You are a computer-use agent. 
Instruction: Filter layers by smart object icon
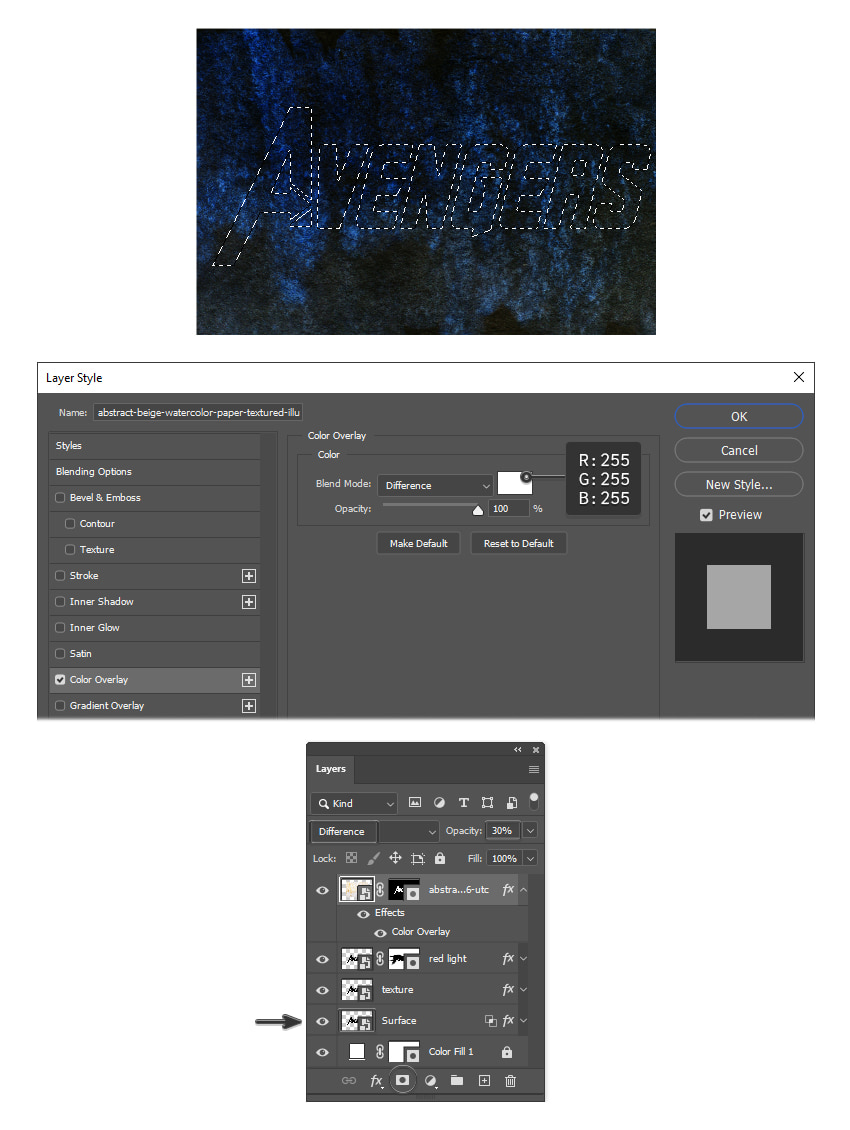[x=512, y=802]
